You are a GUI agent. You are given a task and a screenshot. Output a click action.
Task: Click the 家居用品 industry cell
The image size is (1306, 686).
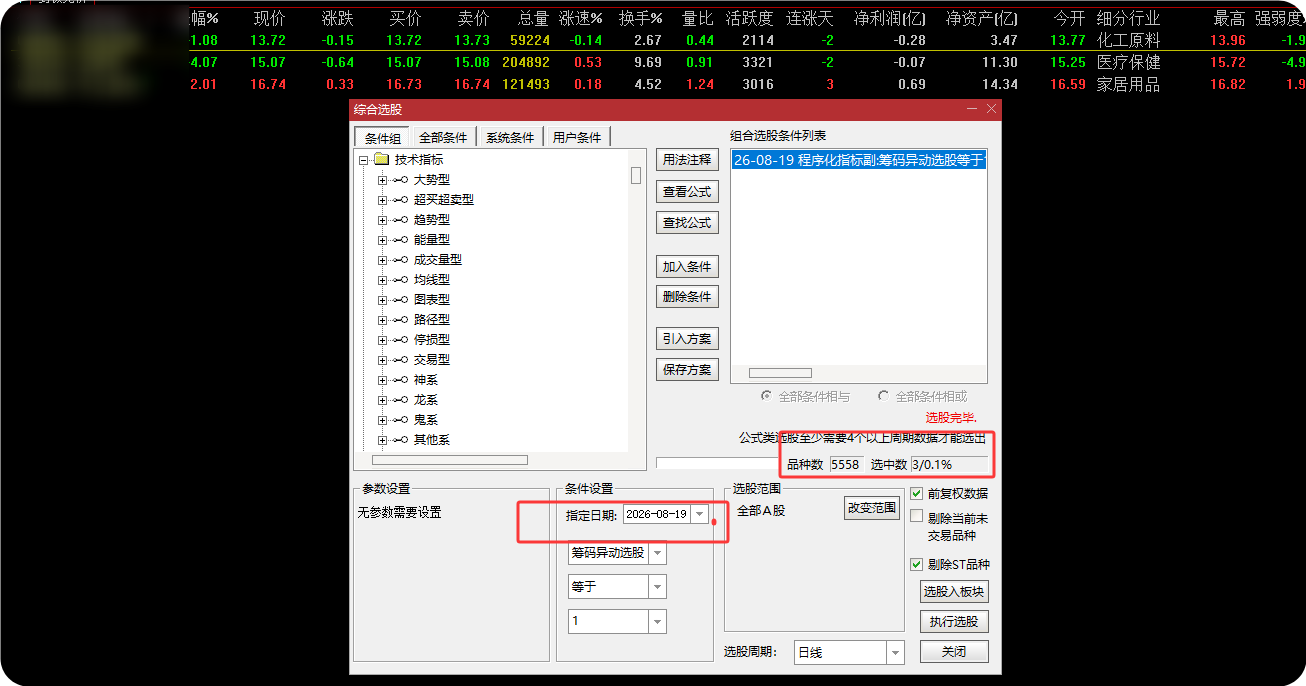(1128, 84)
